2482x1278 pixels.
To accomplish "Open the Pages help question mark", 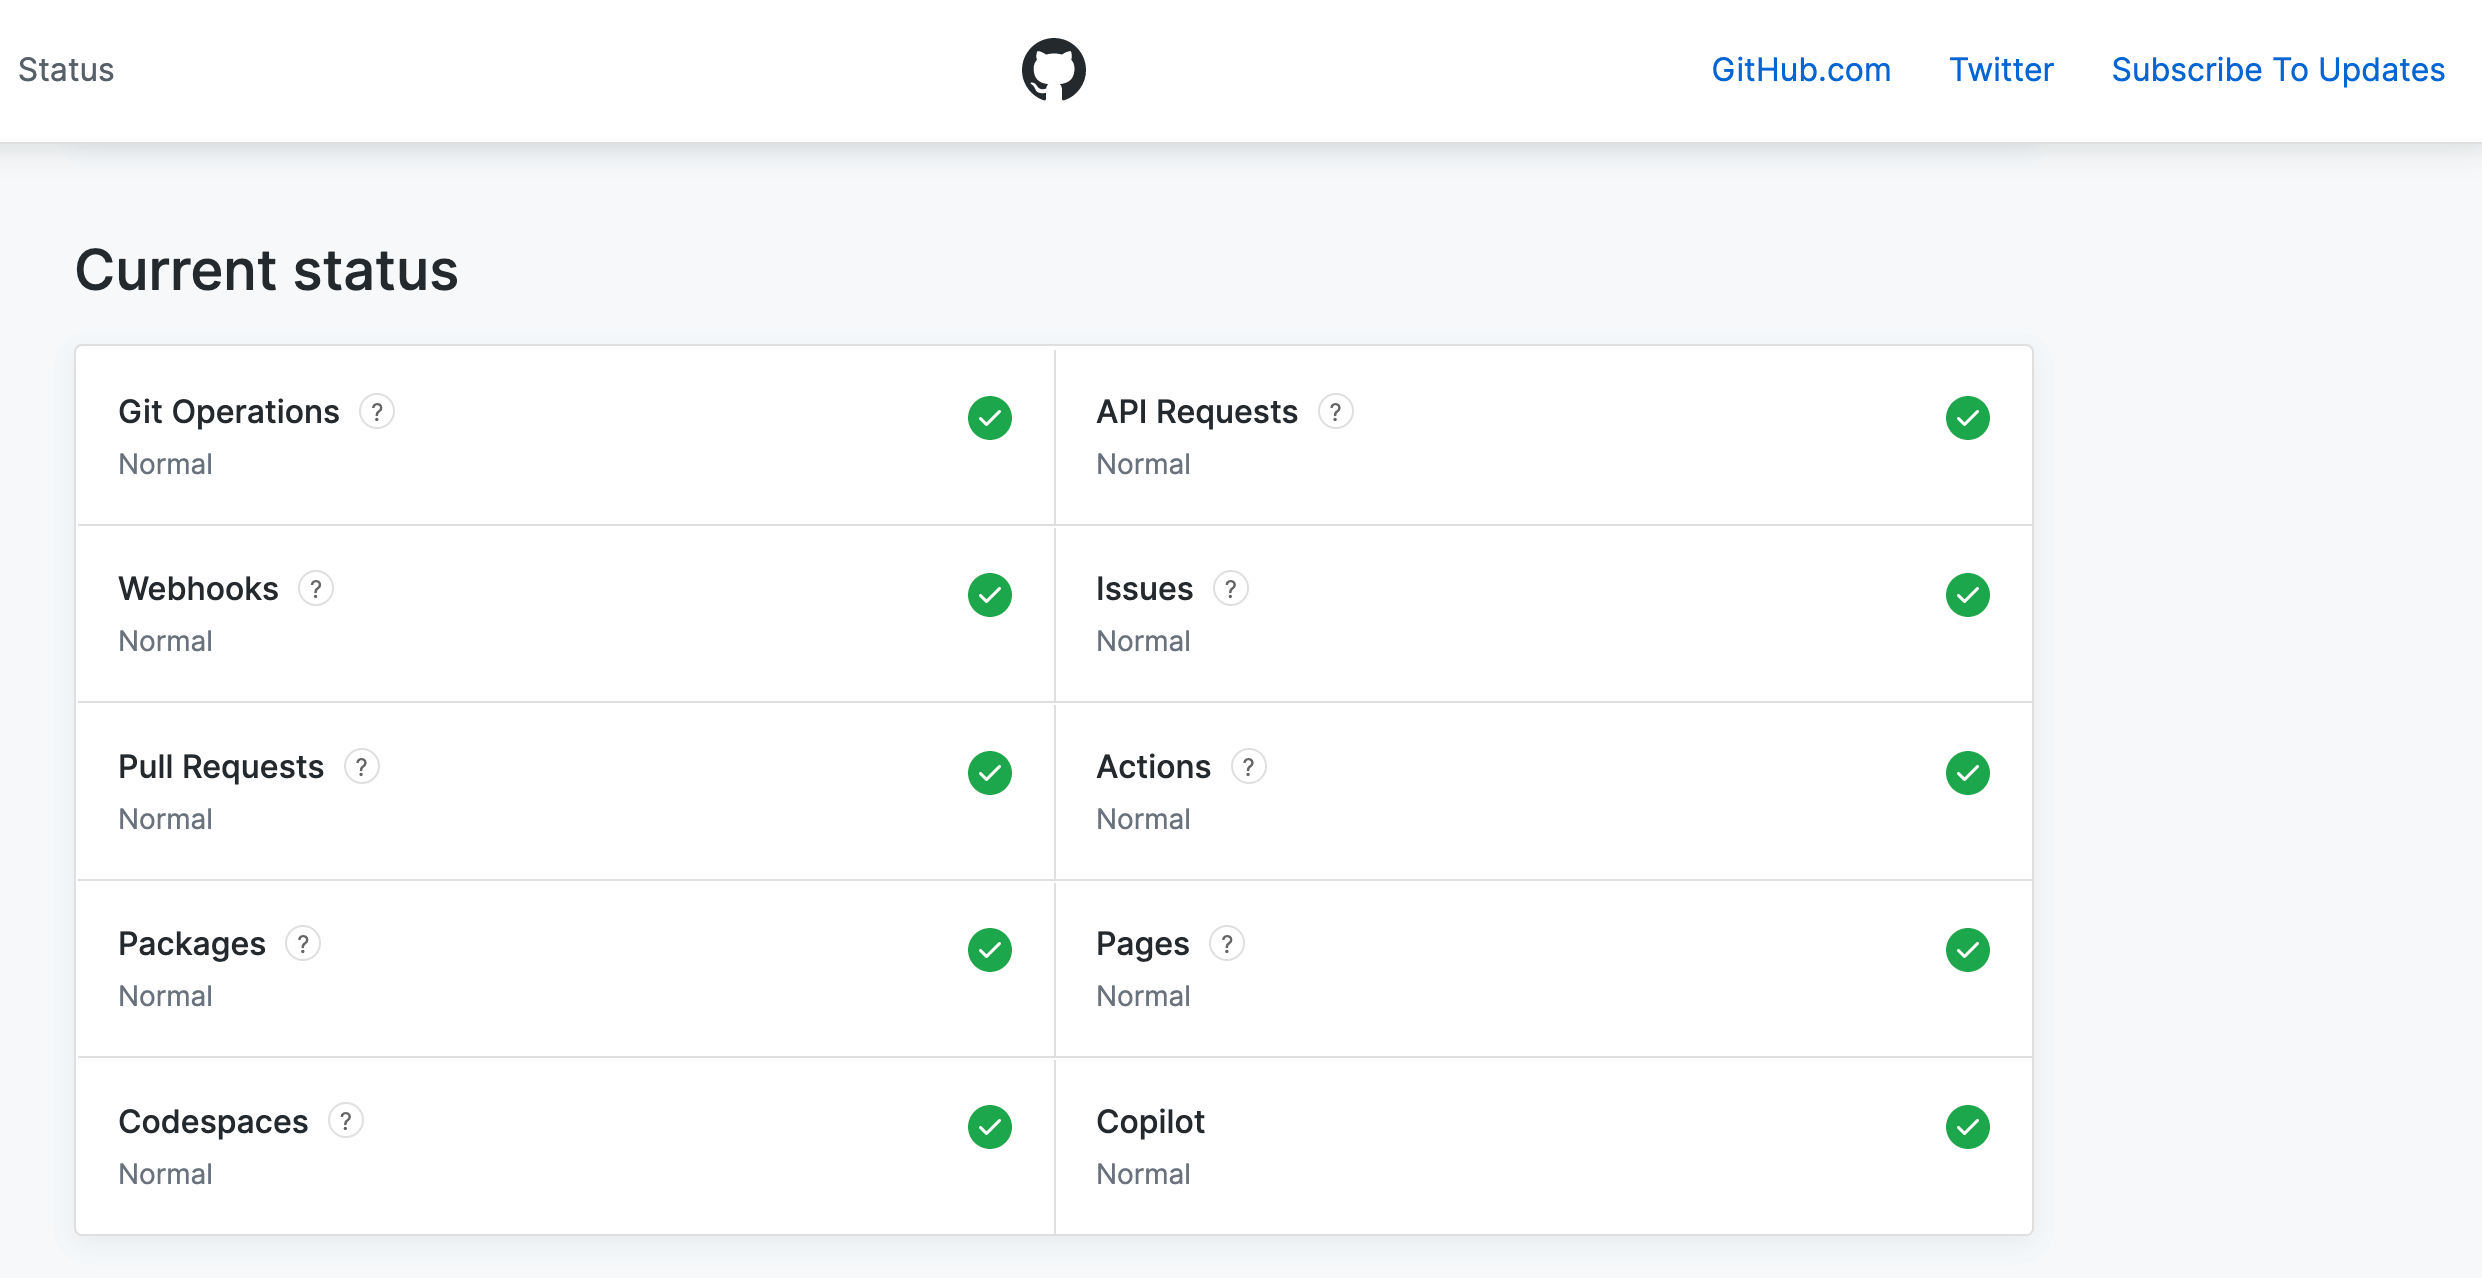I will [x=1227, y=944].
